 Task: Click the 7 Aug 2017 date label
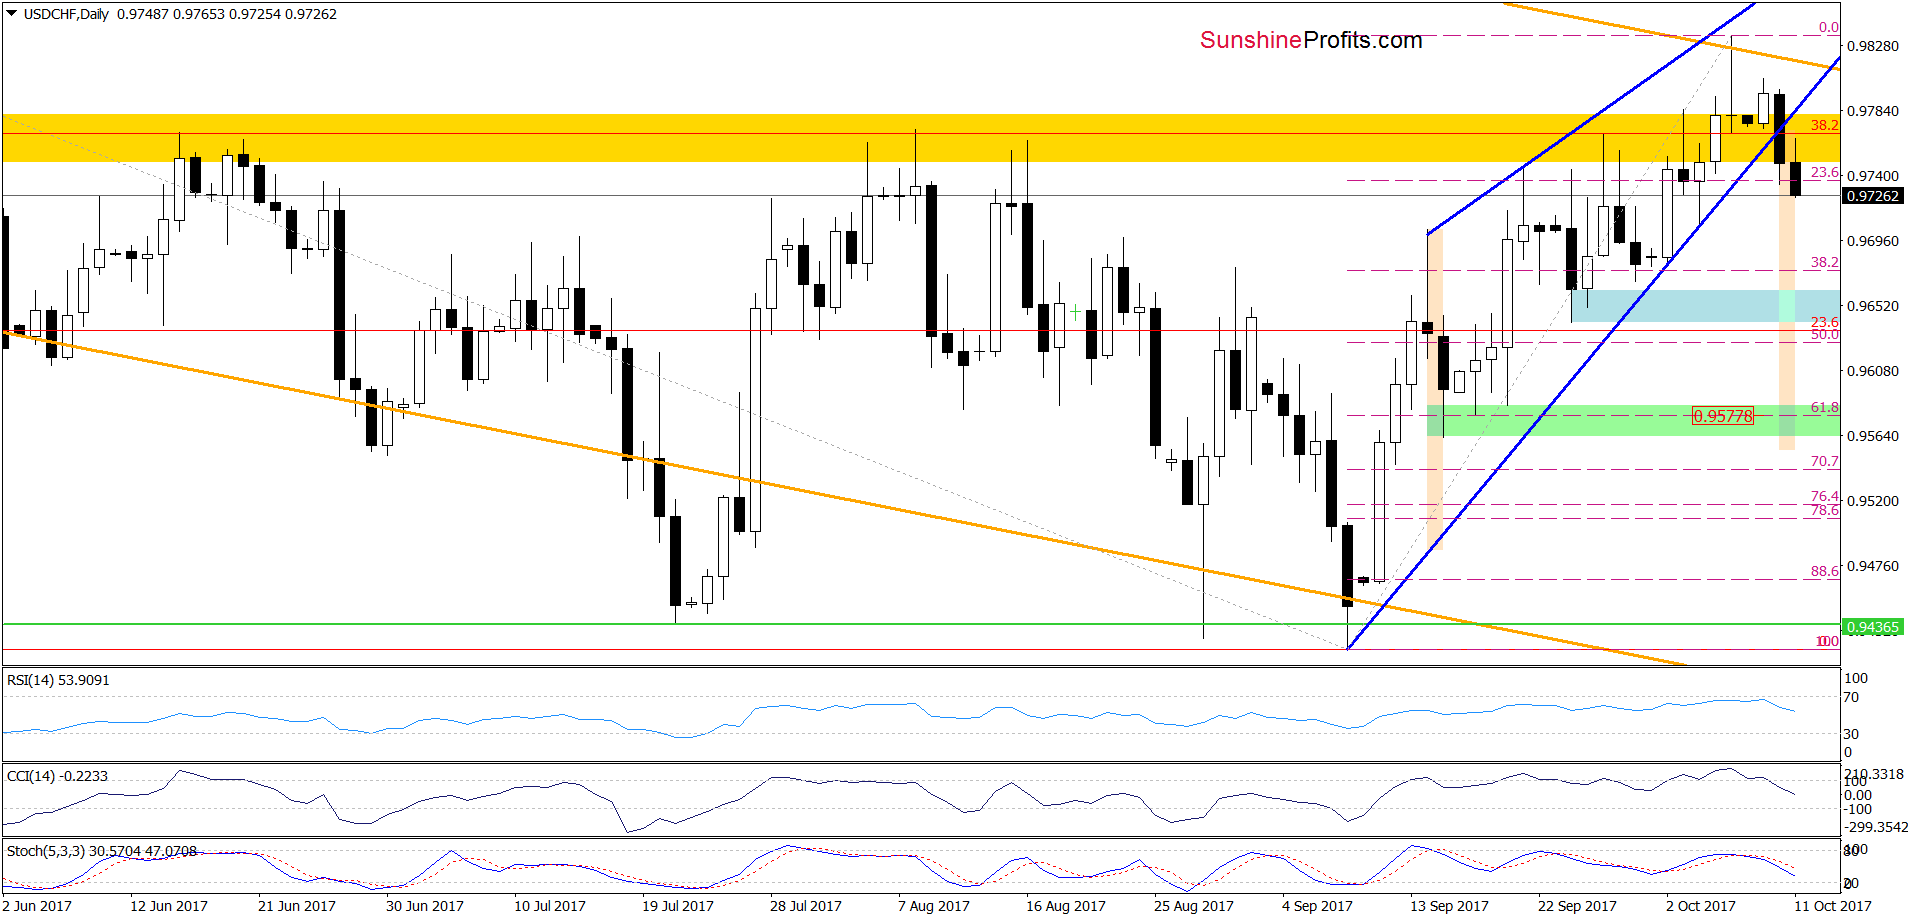coord(934,906)
